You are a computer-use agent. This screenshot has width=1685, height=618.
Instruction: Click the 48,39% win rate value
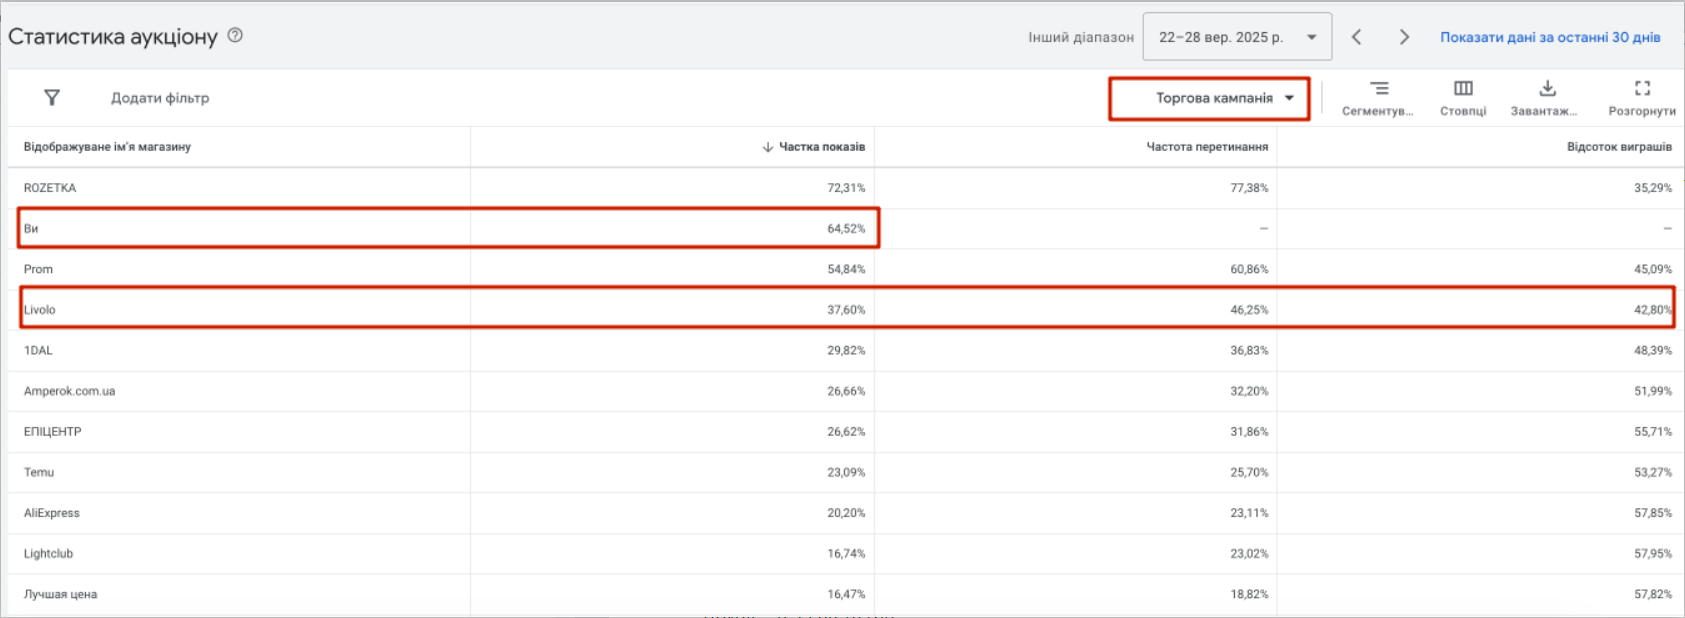pos(1653,351)
